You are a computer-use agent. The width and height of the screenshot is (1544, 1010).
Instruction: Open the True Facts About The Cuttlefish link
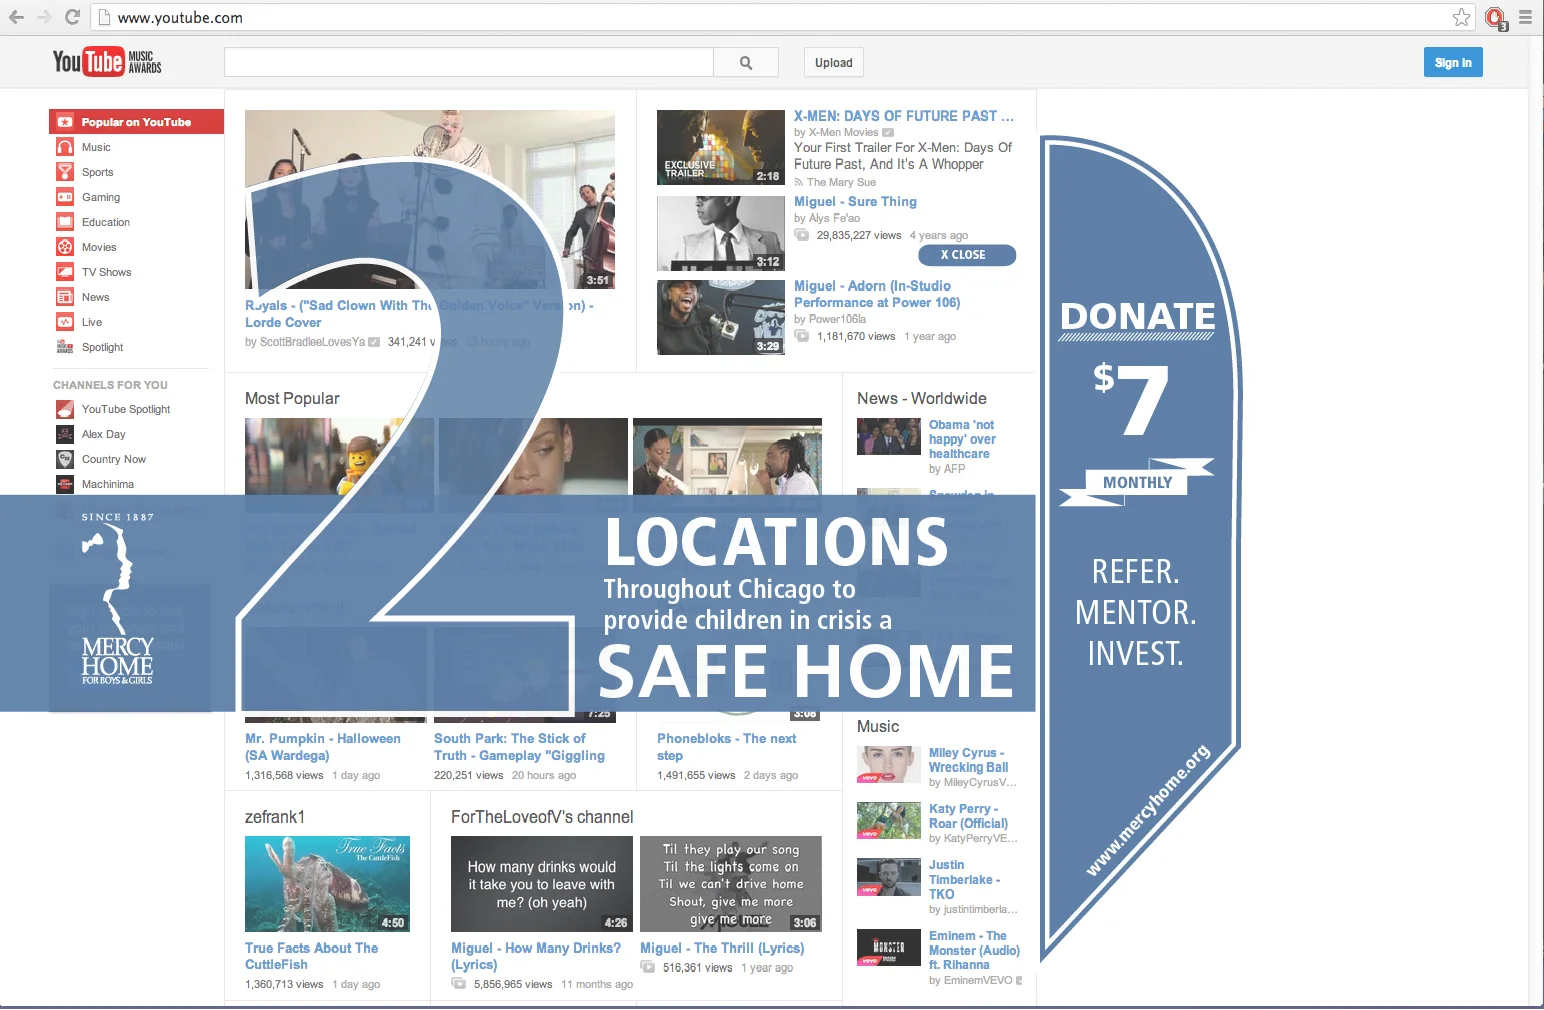pyautogui.click(x=312, y=956)
